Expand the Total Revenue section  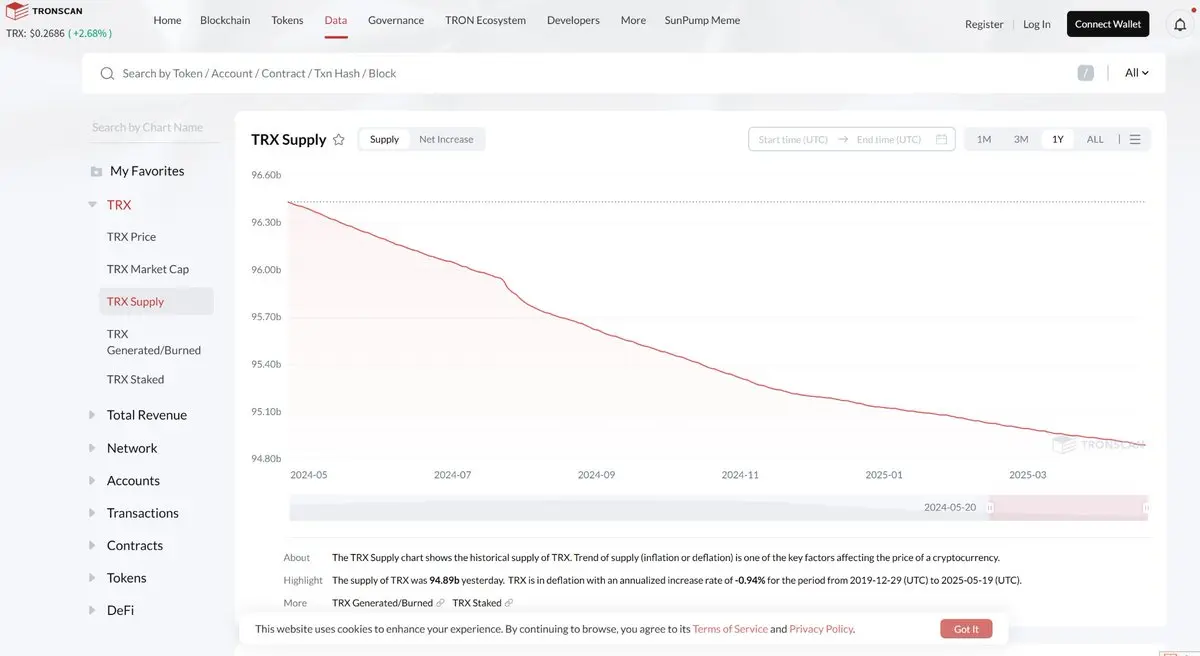(x=93, y=415)
